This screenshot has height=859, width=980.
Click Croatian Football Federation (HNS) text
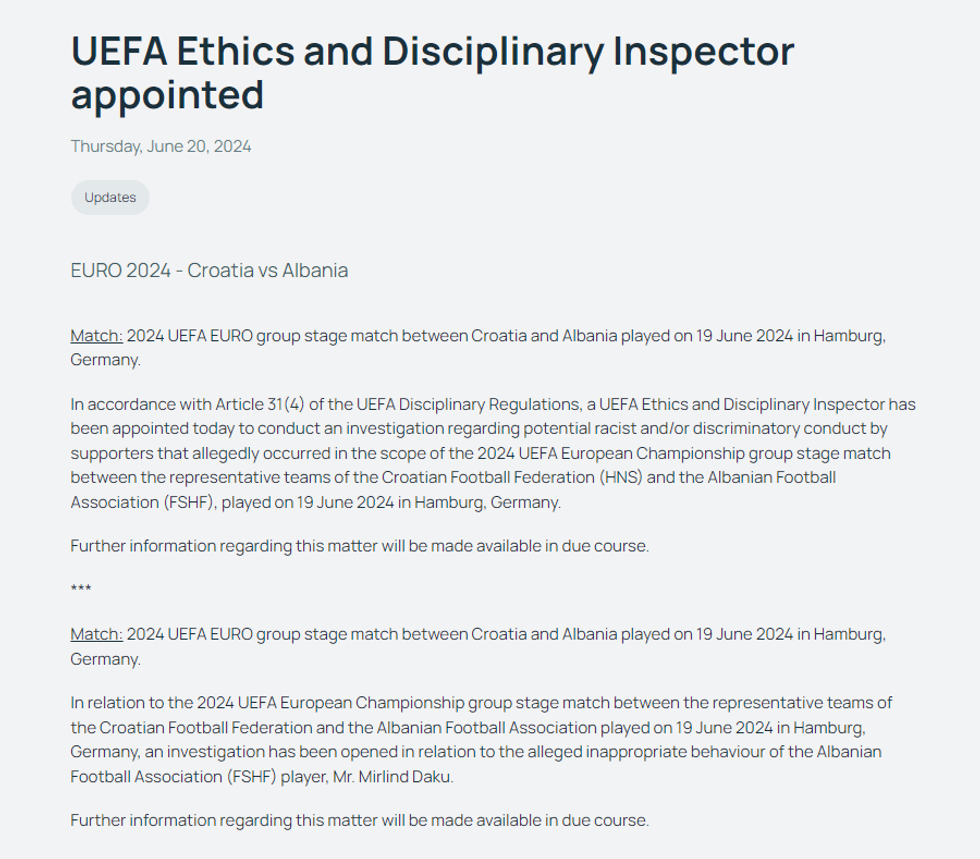(520, 478)
